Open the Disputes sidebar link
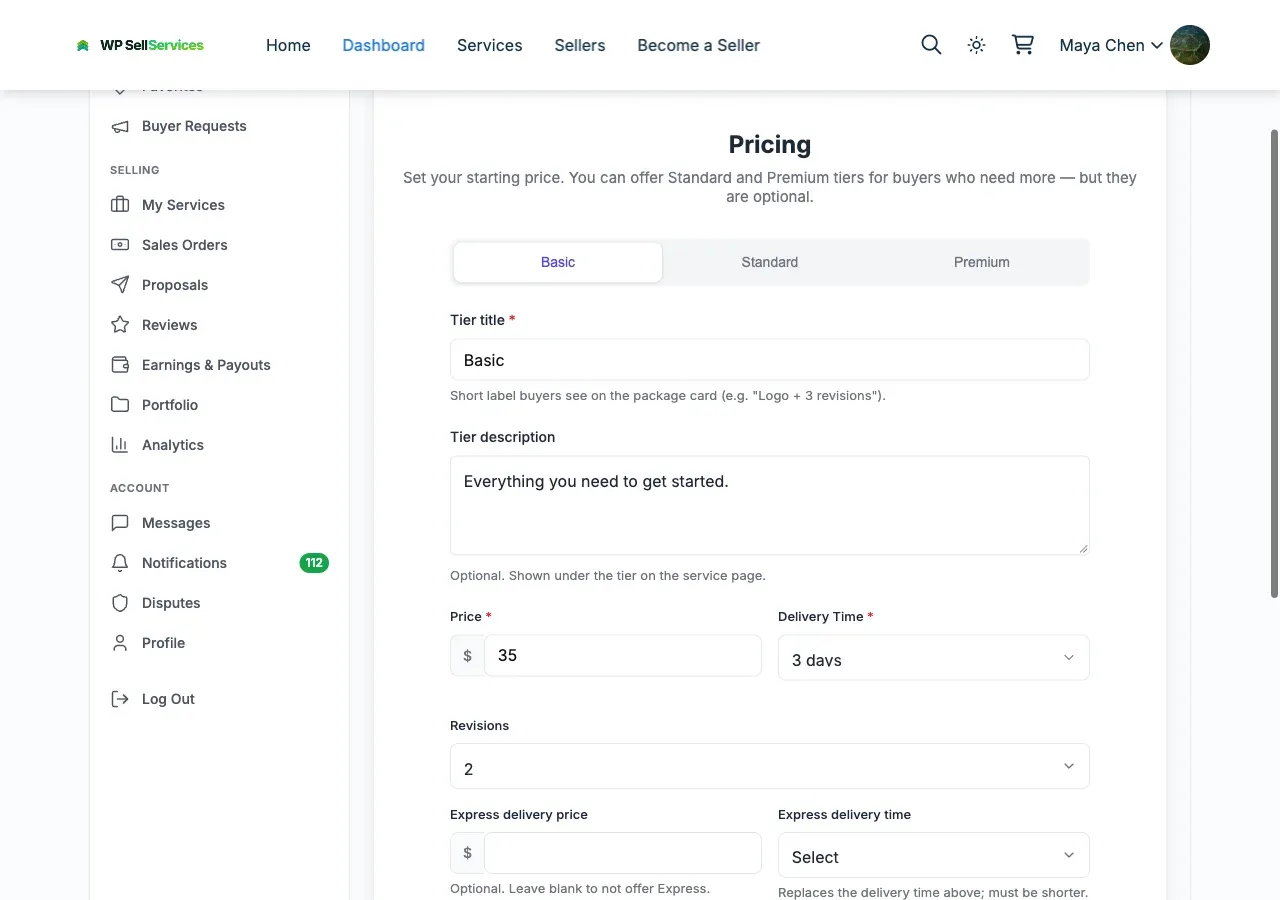1280x900 pixels. [x=219, y=603]
